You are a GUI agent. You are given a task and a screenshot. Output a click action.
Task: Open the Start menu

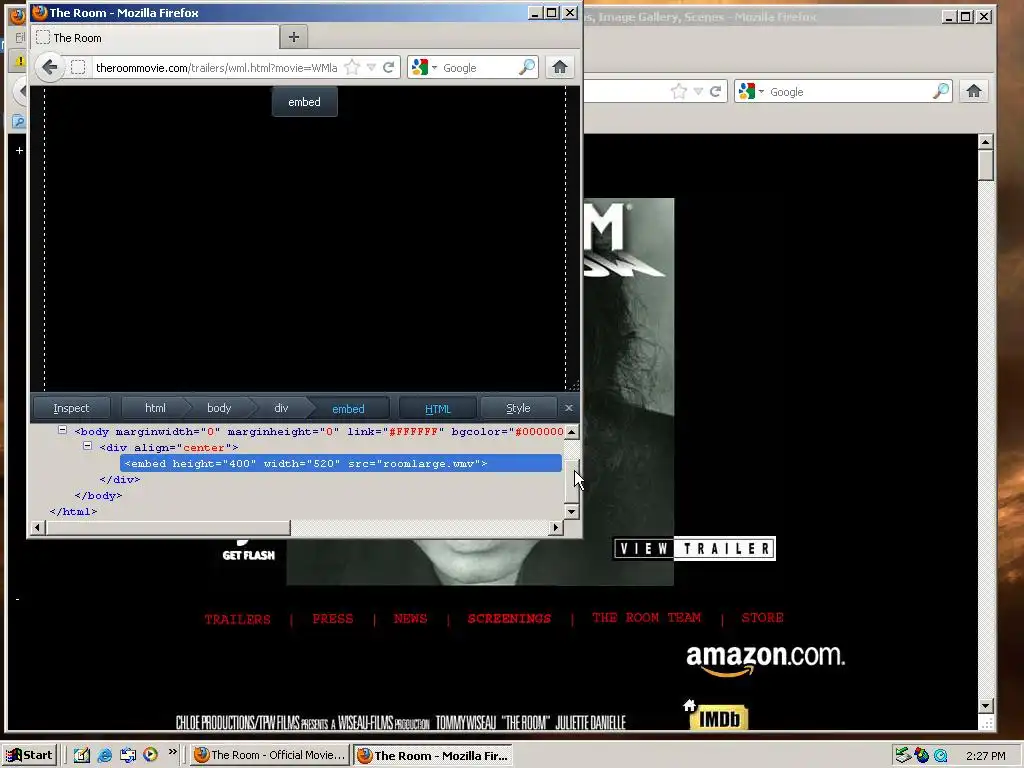30,755
